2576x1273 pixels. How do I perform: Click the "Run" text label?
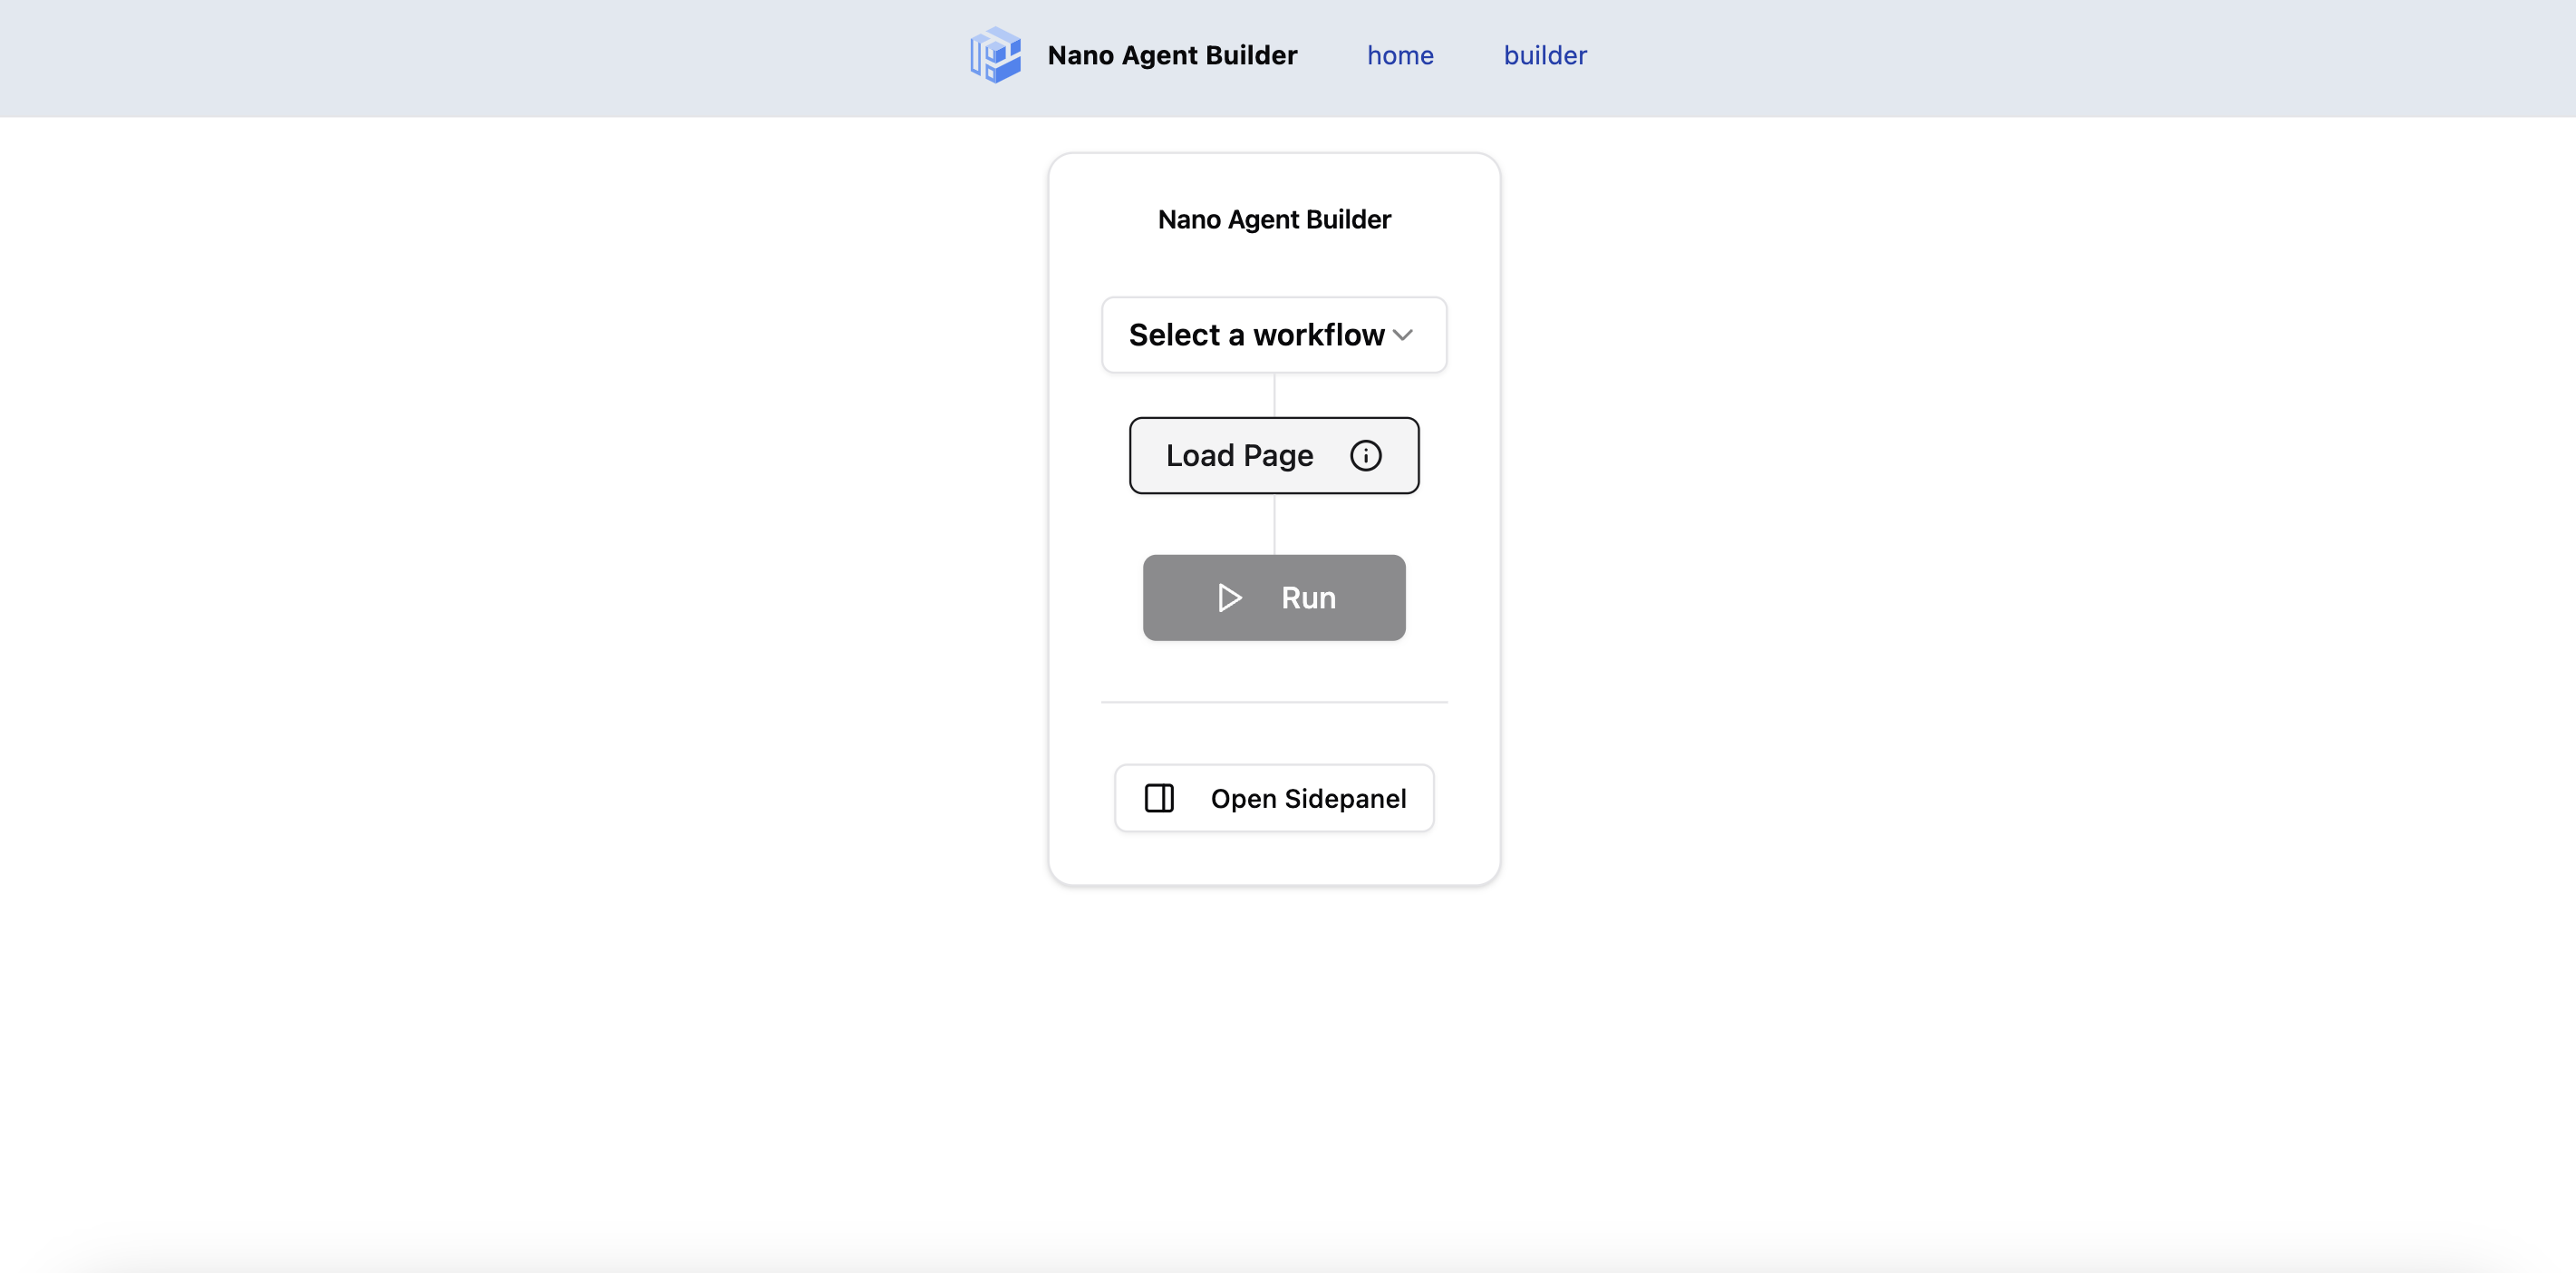(1308, 598)
